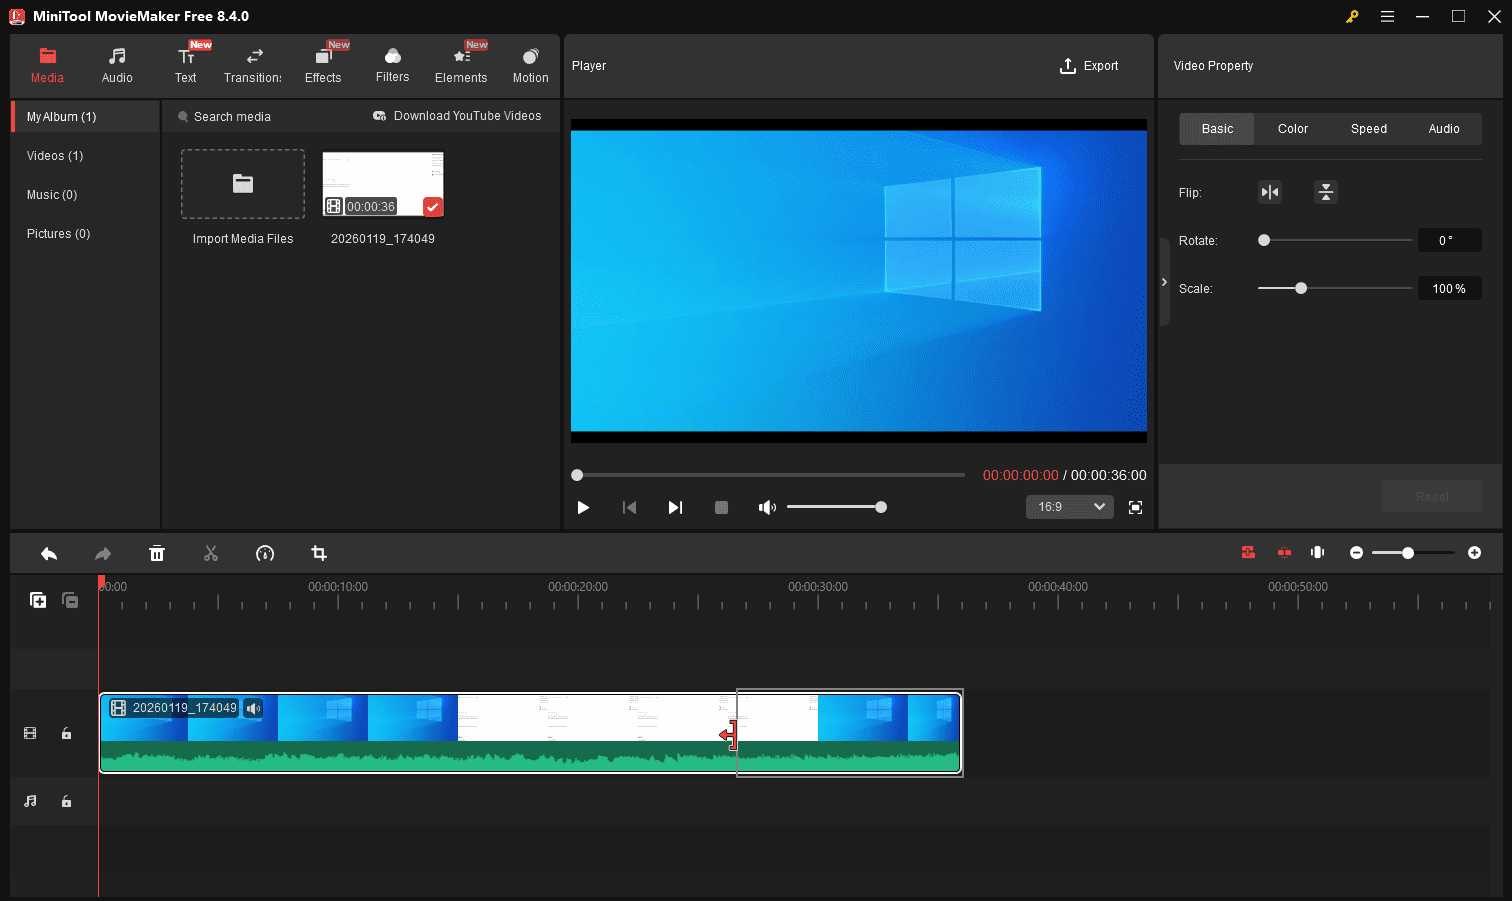
Task: Click the Undo icon
Action: (x=48, y=553)
